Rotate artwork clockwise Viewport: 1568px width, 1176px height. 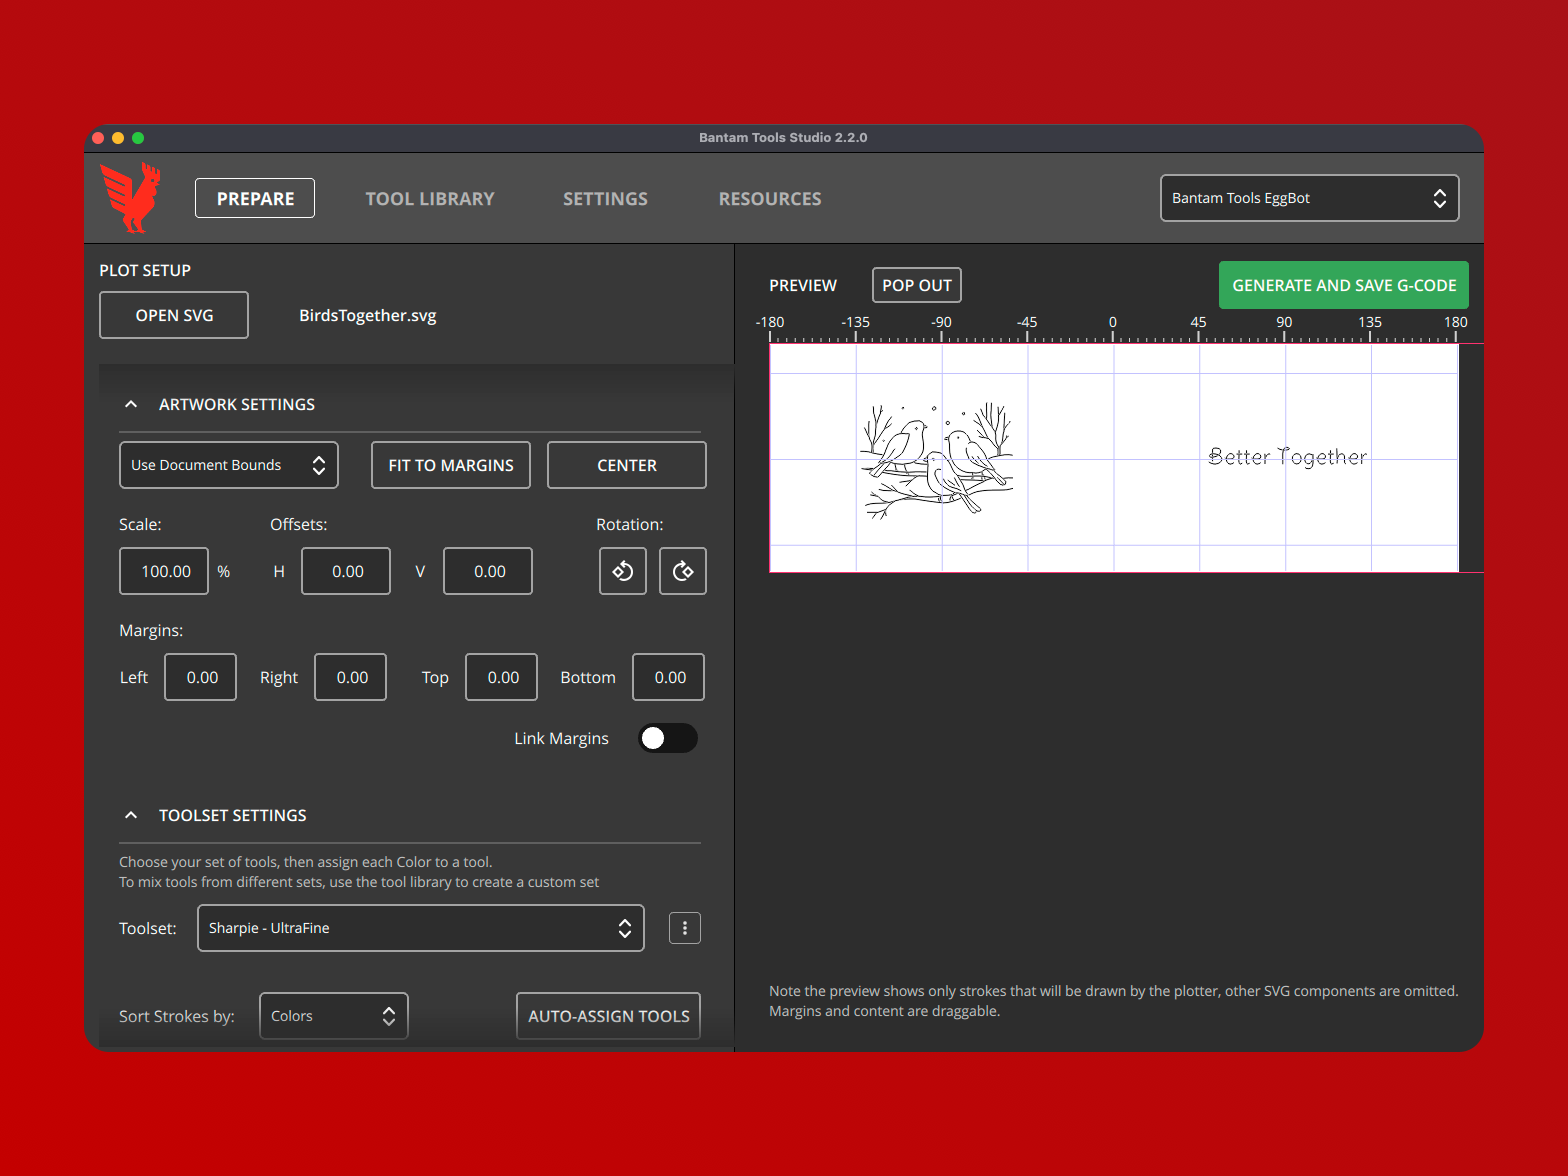[x=682, y=571]
